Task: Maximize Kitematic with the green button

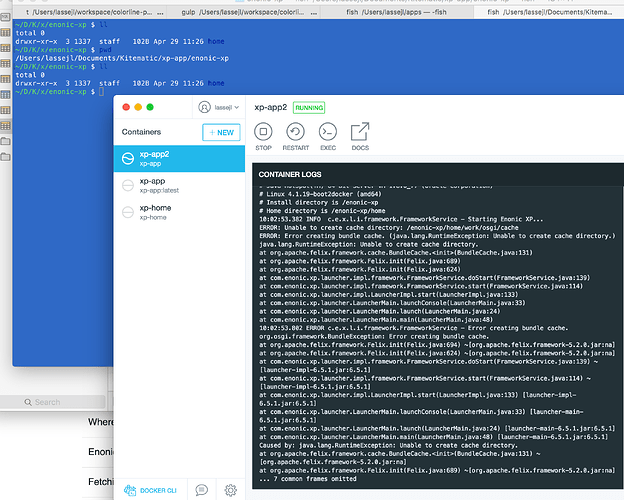Action: 150,107
